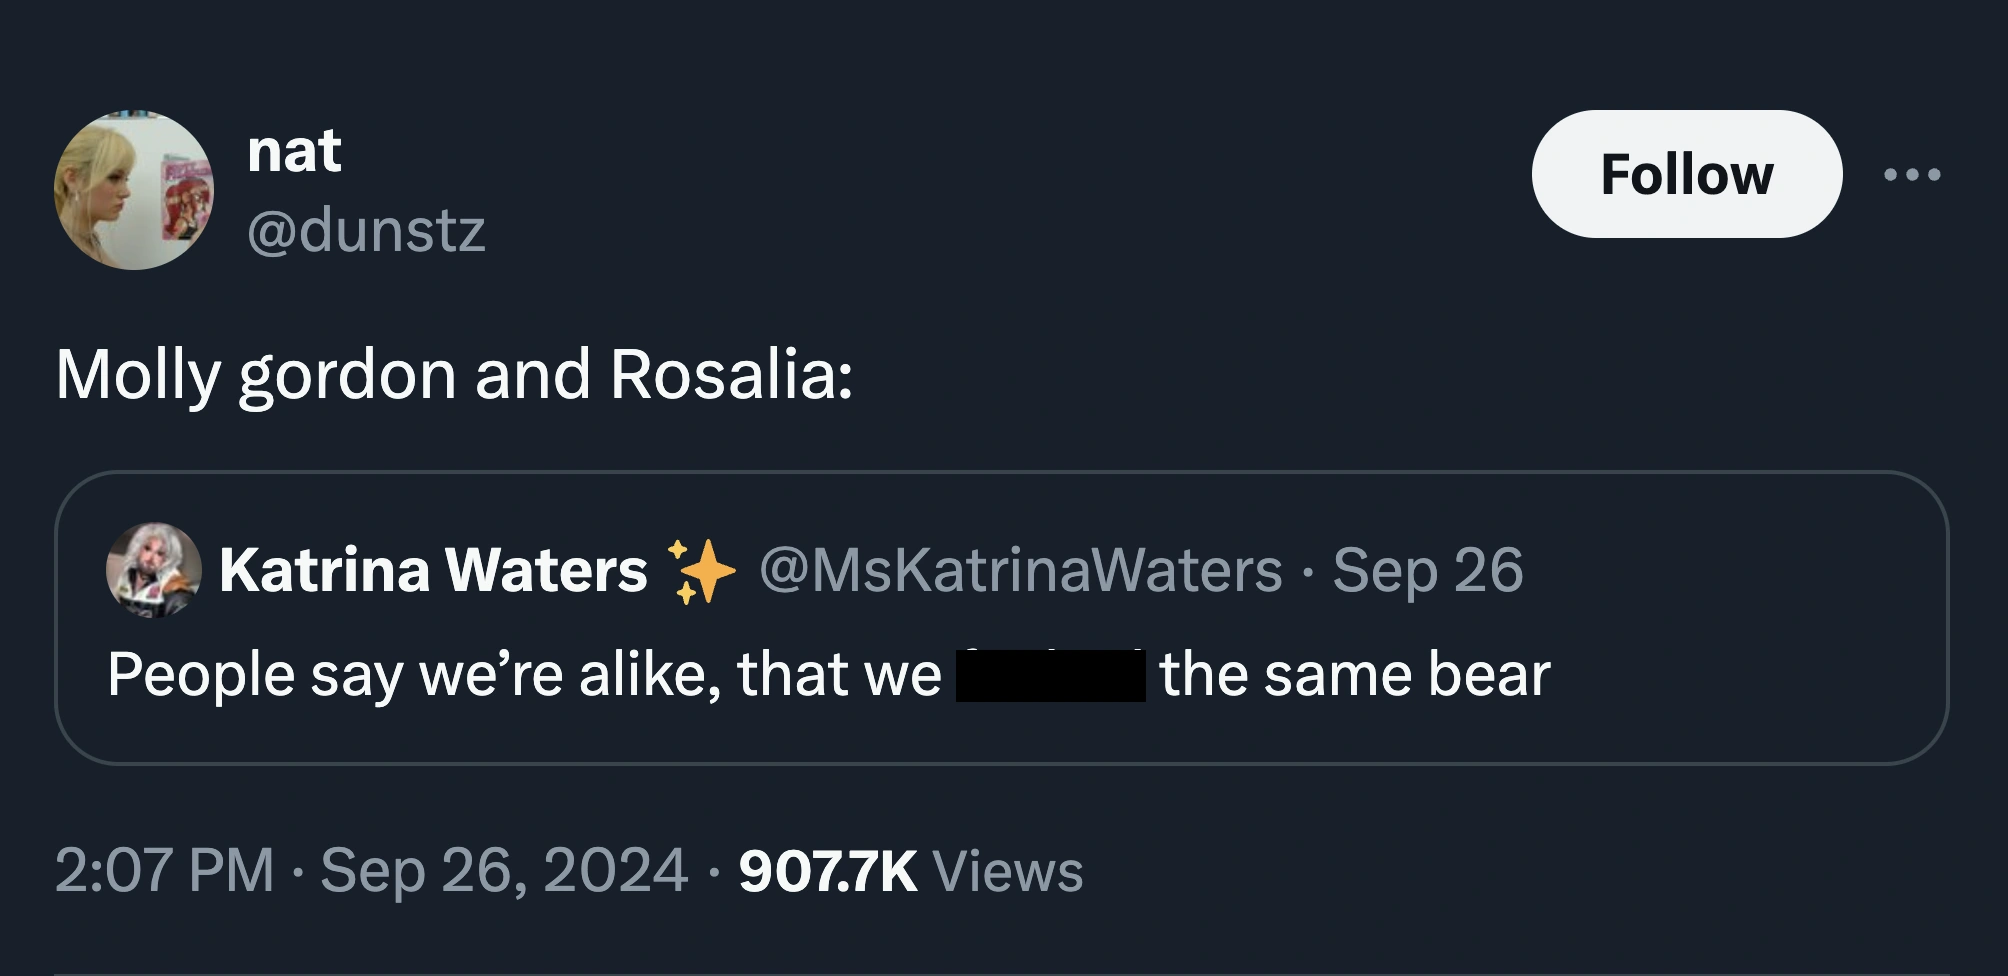2008x976 pixels.
Task: Click the @dunstz handle
Action: 366,231
